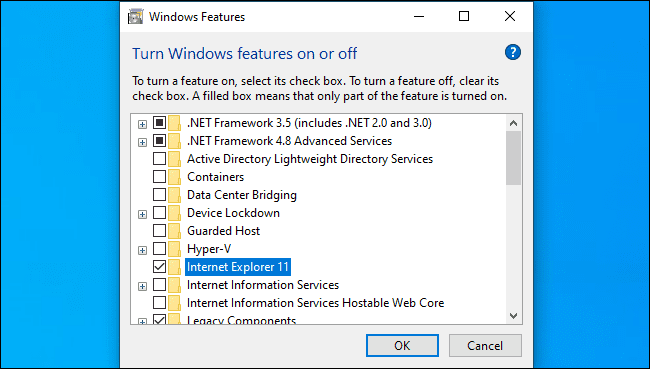
Task: Click the folder icon beside Guarded Host
Action: tap(175, 231)
